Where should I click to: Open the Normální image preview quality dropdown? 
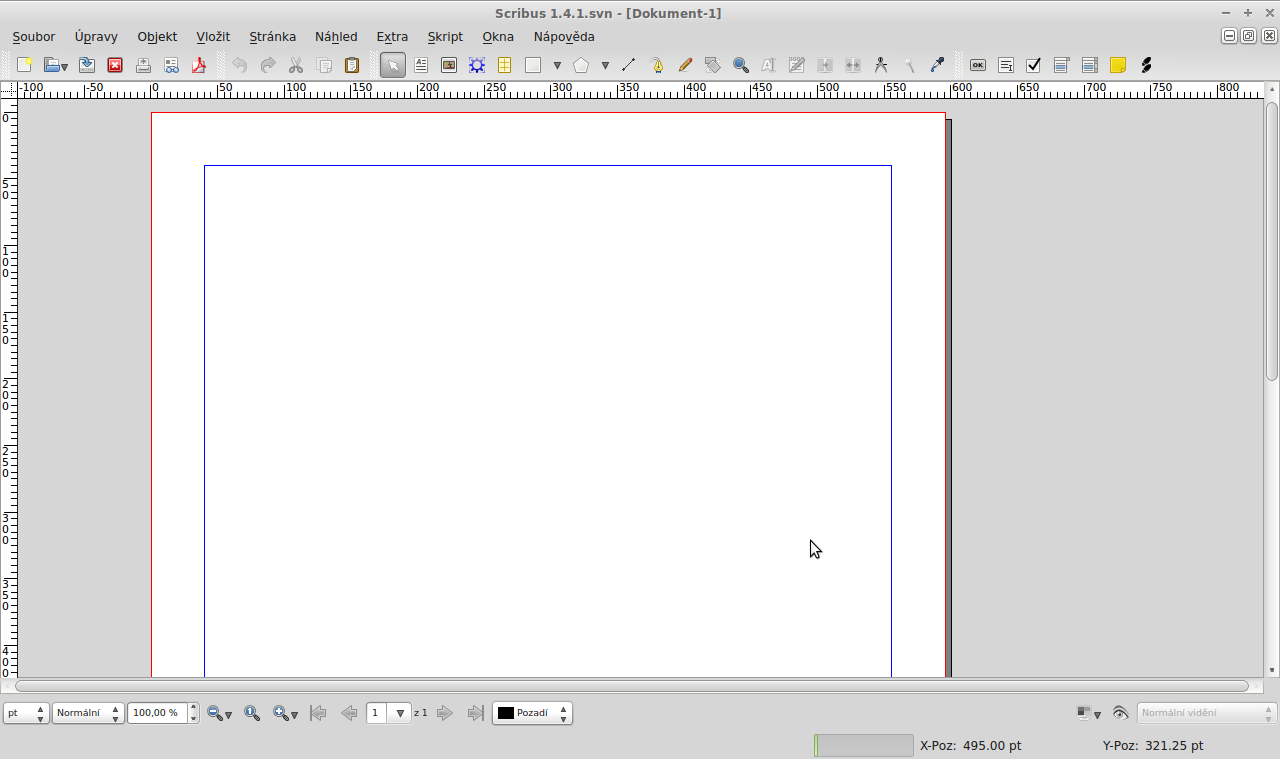click(88, 713)
